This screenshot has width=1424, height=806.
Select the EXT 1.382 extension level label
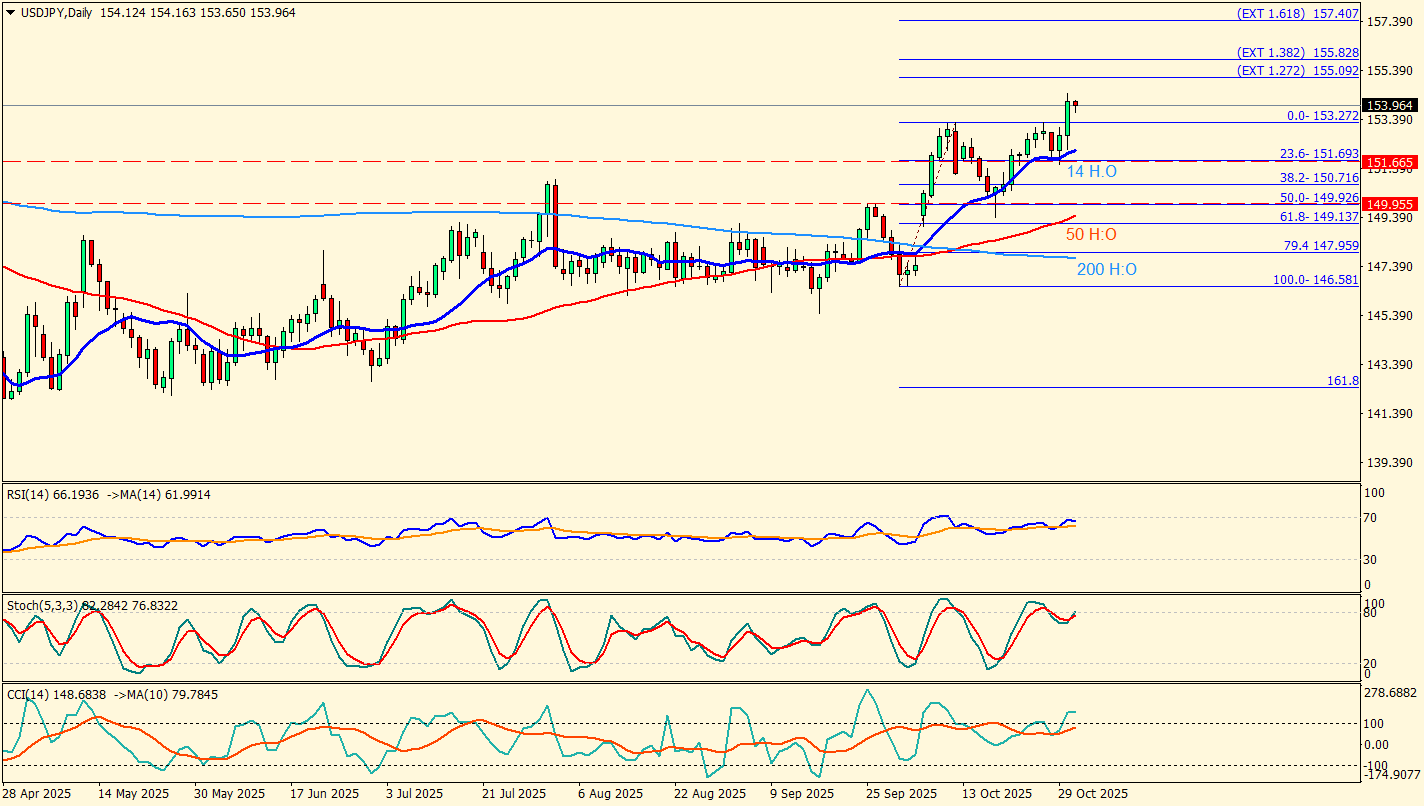click(1297, 52)
